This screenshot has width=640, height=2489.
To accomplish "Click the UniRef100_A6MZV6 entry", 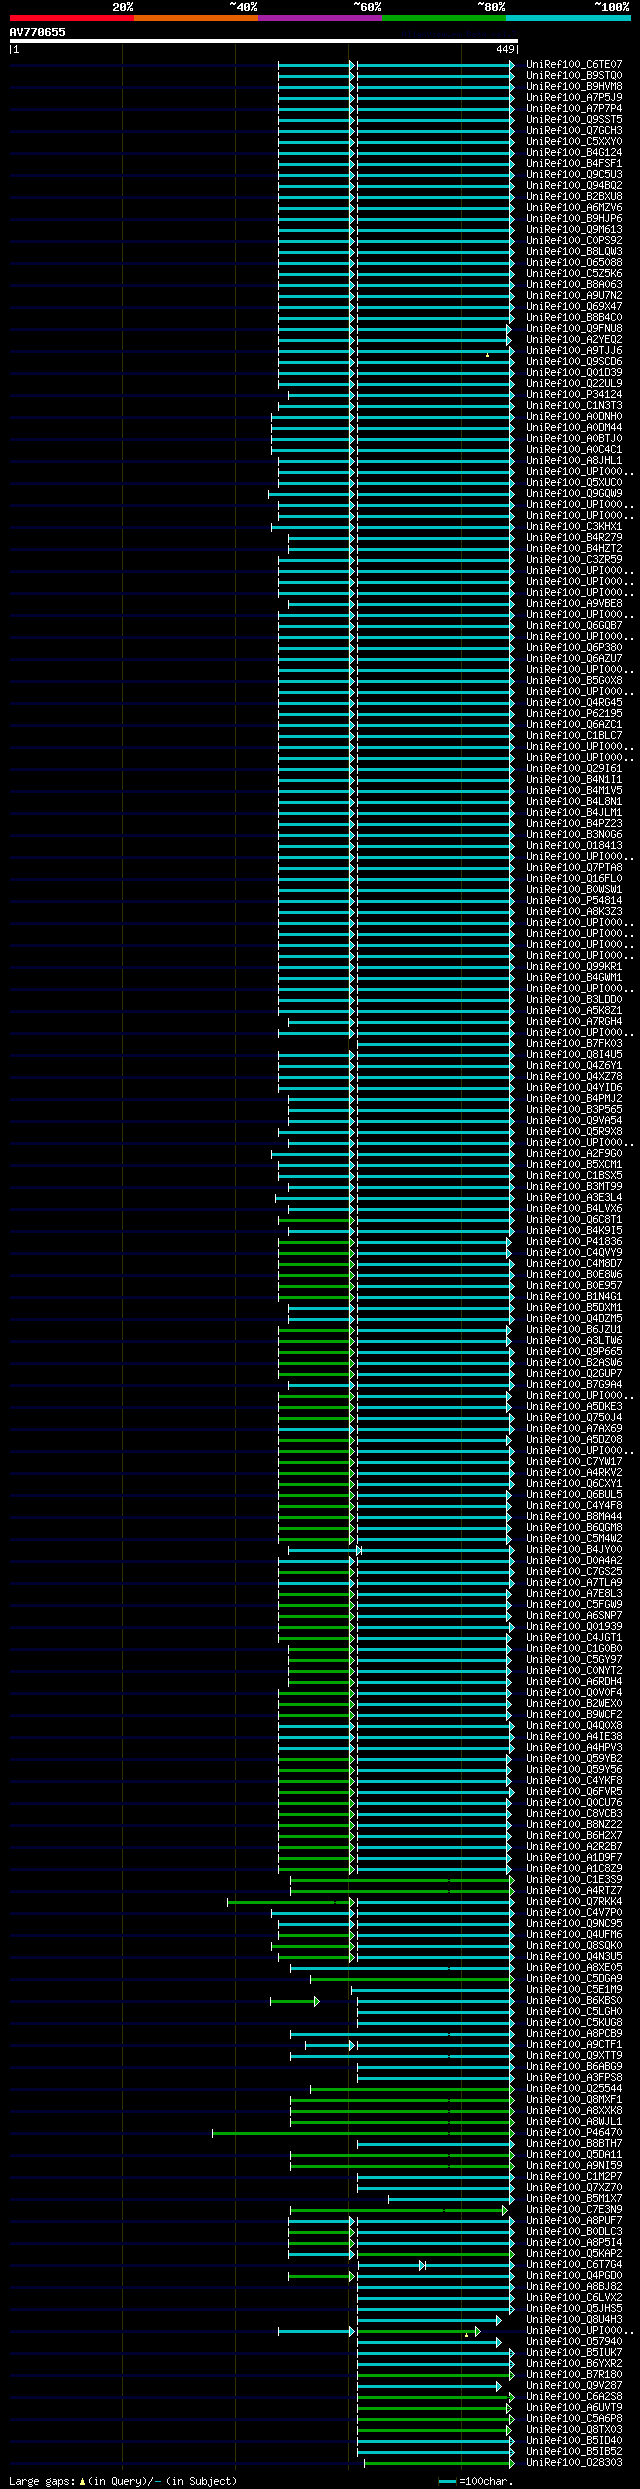I will 574,208.
